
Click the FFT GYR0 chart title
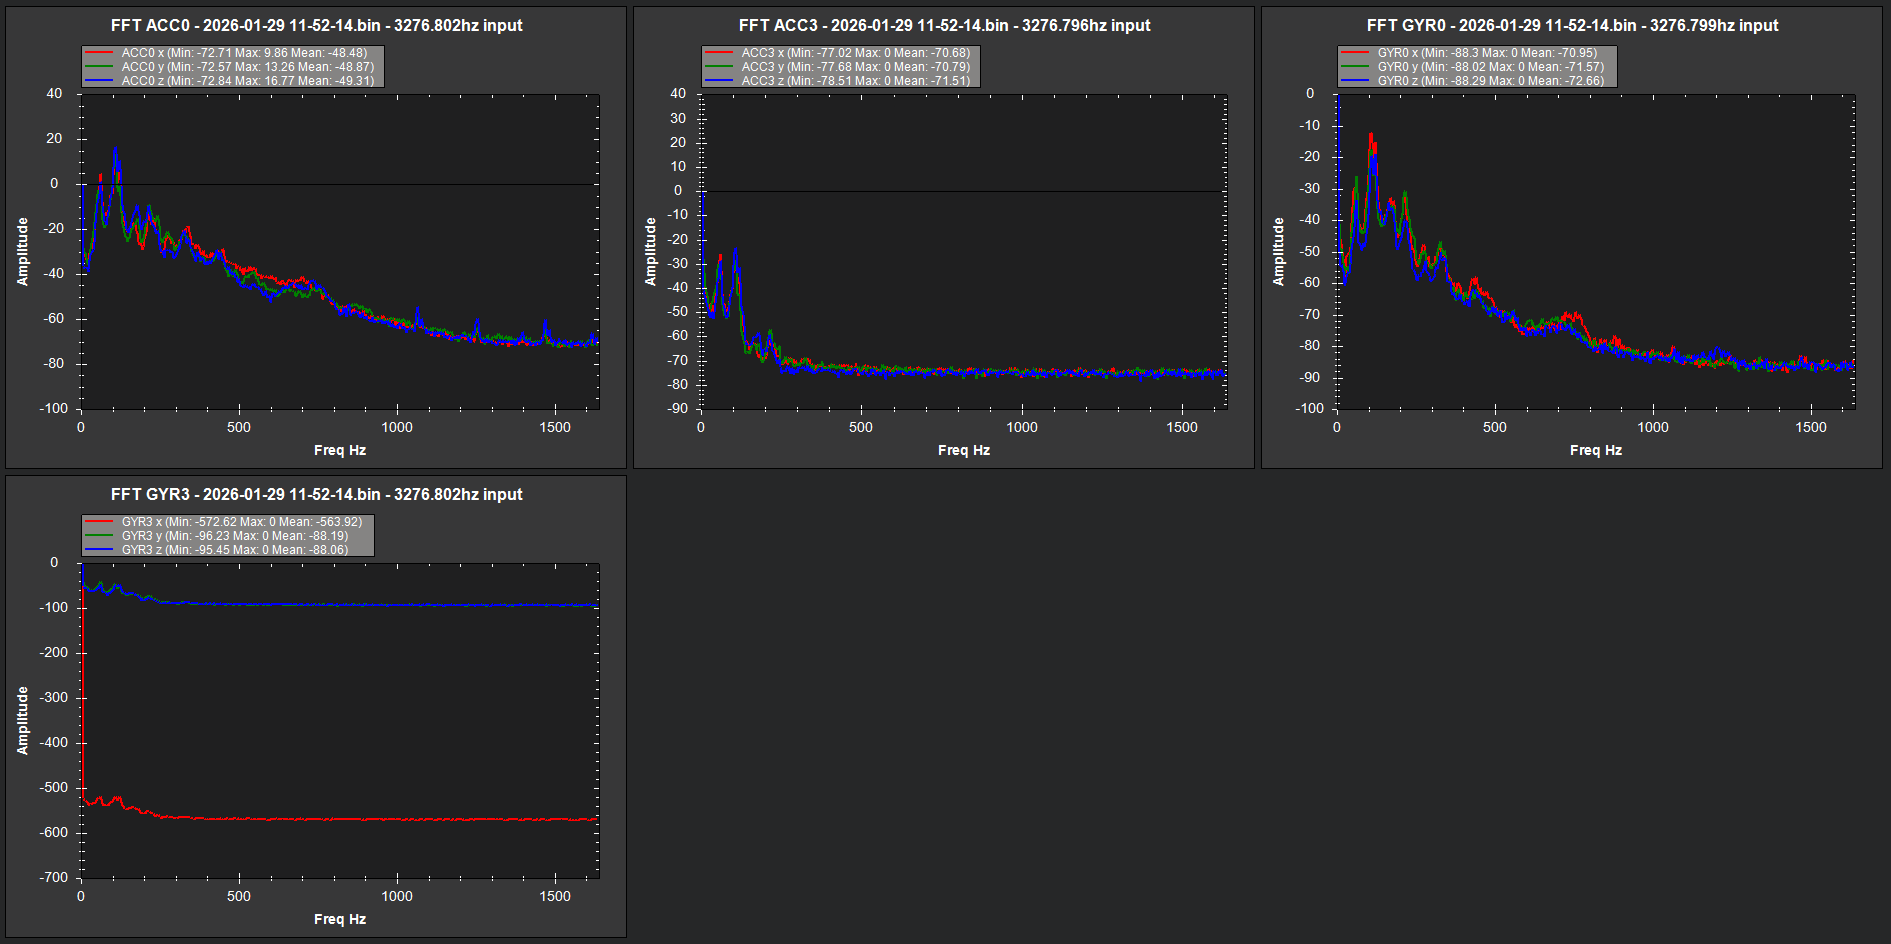(x=1572, y=25)
